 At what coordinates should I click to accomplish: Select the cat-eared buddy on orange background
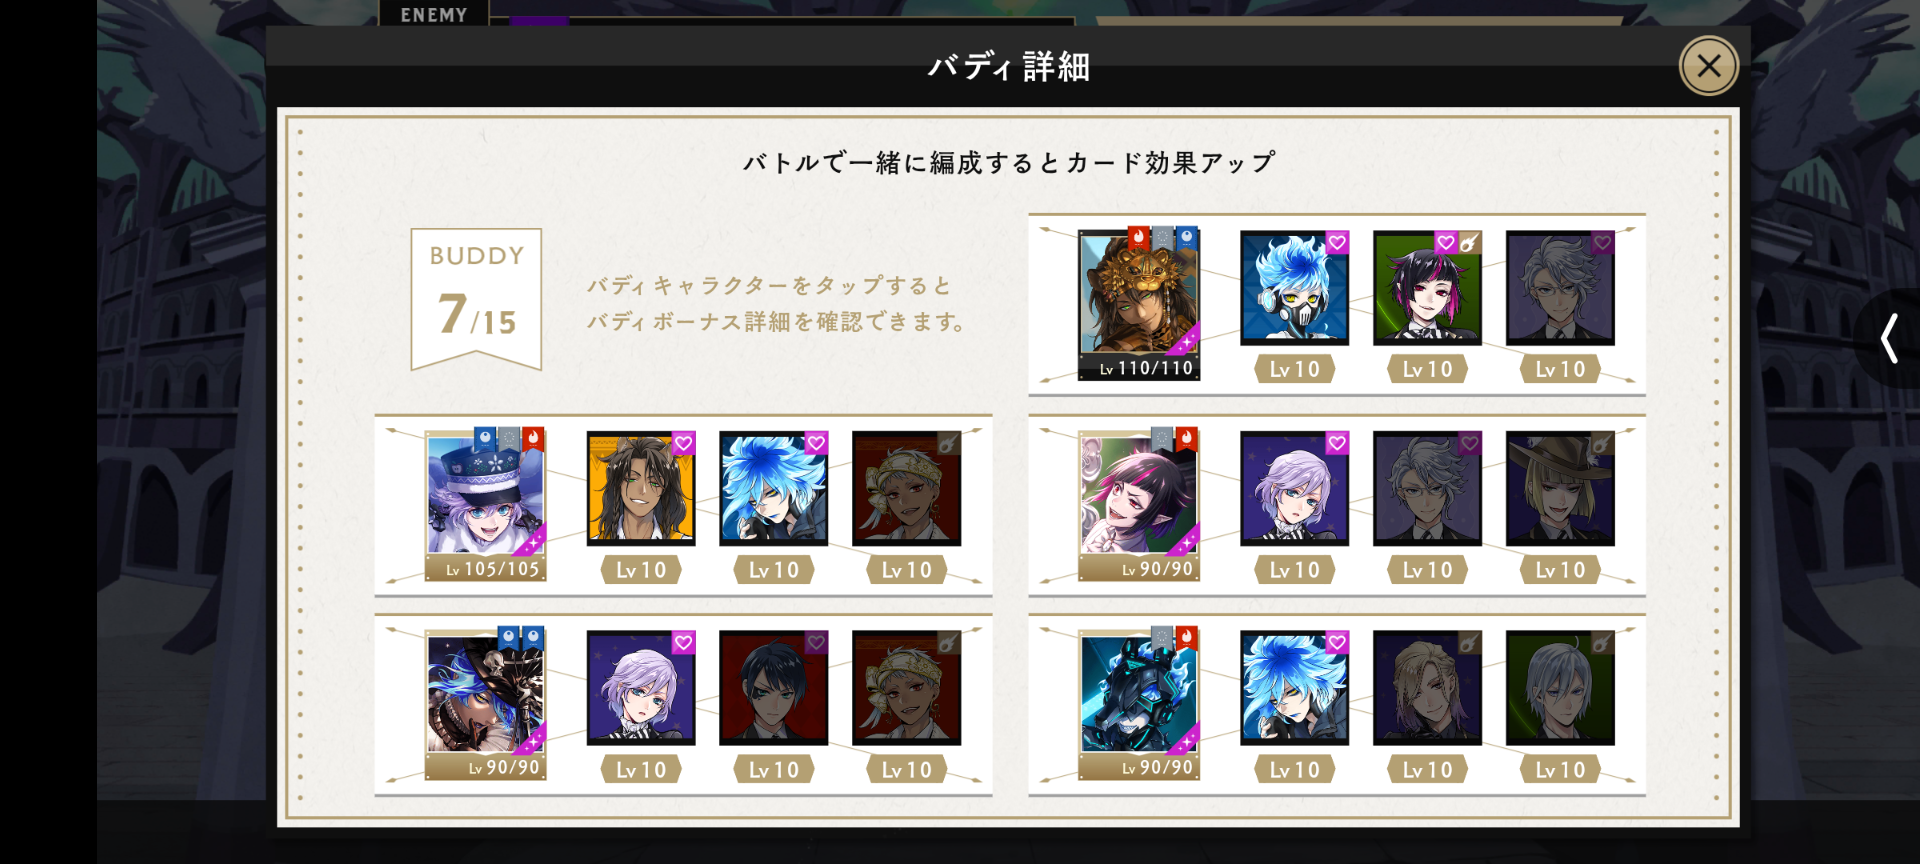tap(641, 489)
